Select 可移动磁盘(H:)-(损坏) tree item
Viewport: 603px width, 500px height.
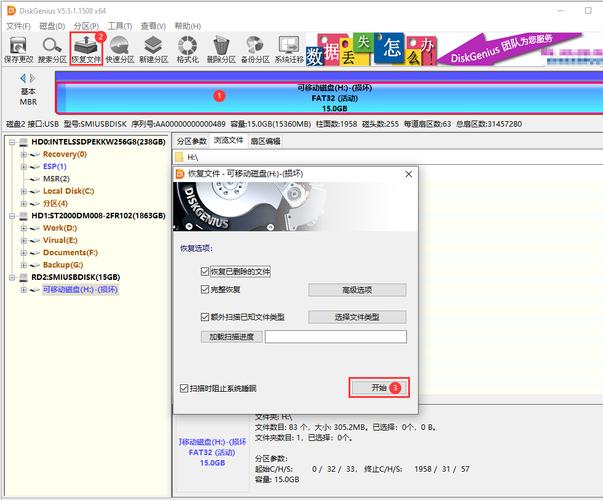[80, 290]
